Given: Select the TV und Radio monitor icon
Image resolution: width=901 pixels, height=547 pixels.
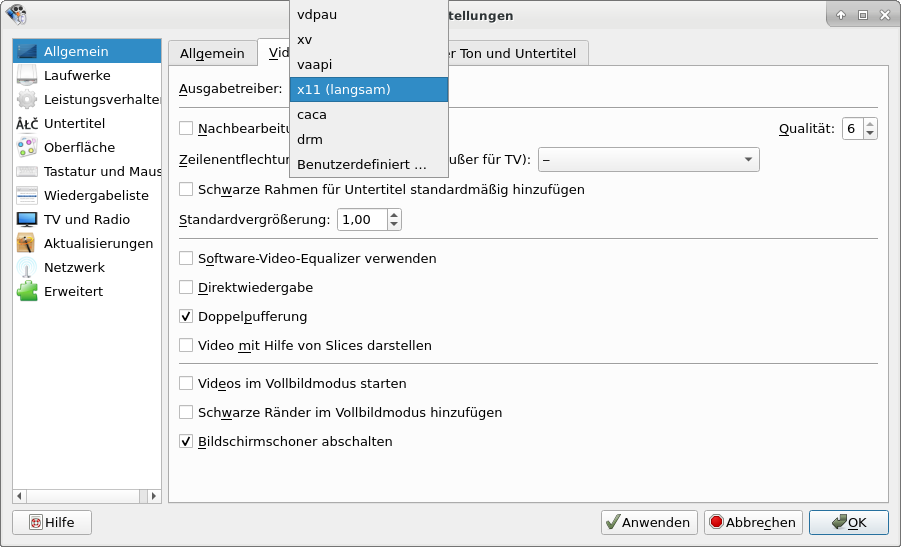Looking at the screenshot, I should click(27, 220).
